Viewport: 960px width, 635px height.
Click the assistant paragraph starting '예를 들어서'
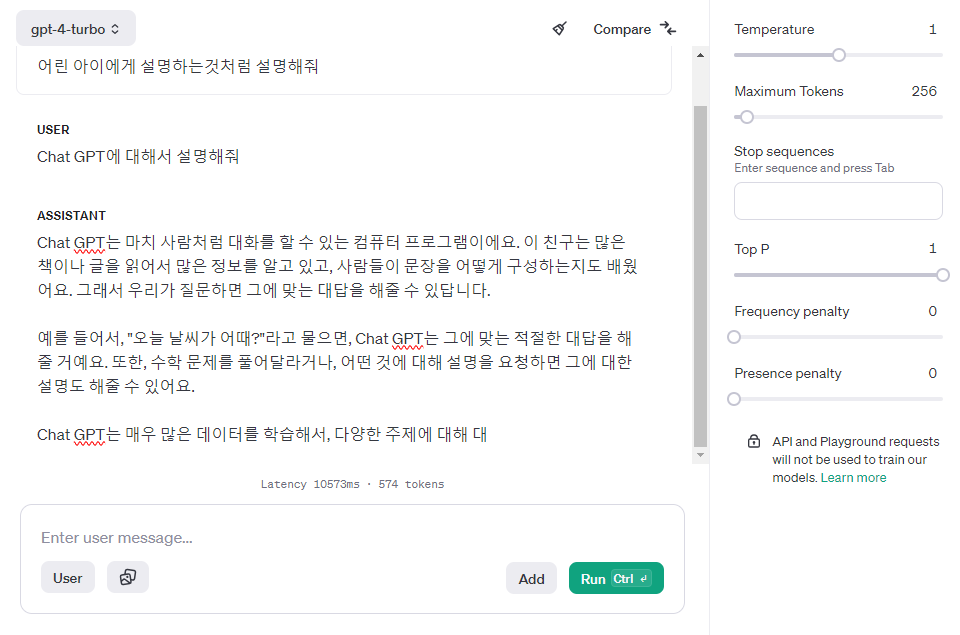pyautogui.click(x=334, y=362)
